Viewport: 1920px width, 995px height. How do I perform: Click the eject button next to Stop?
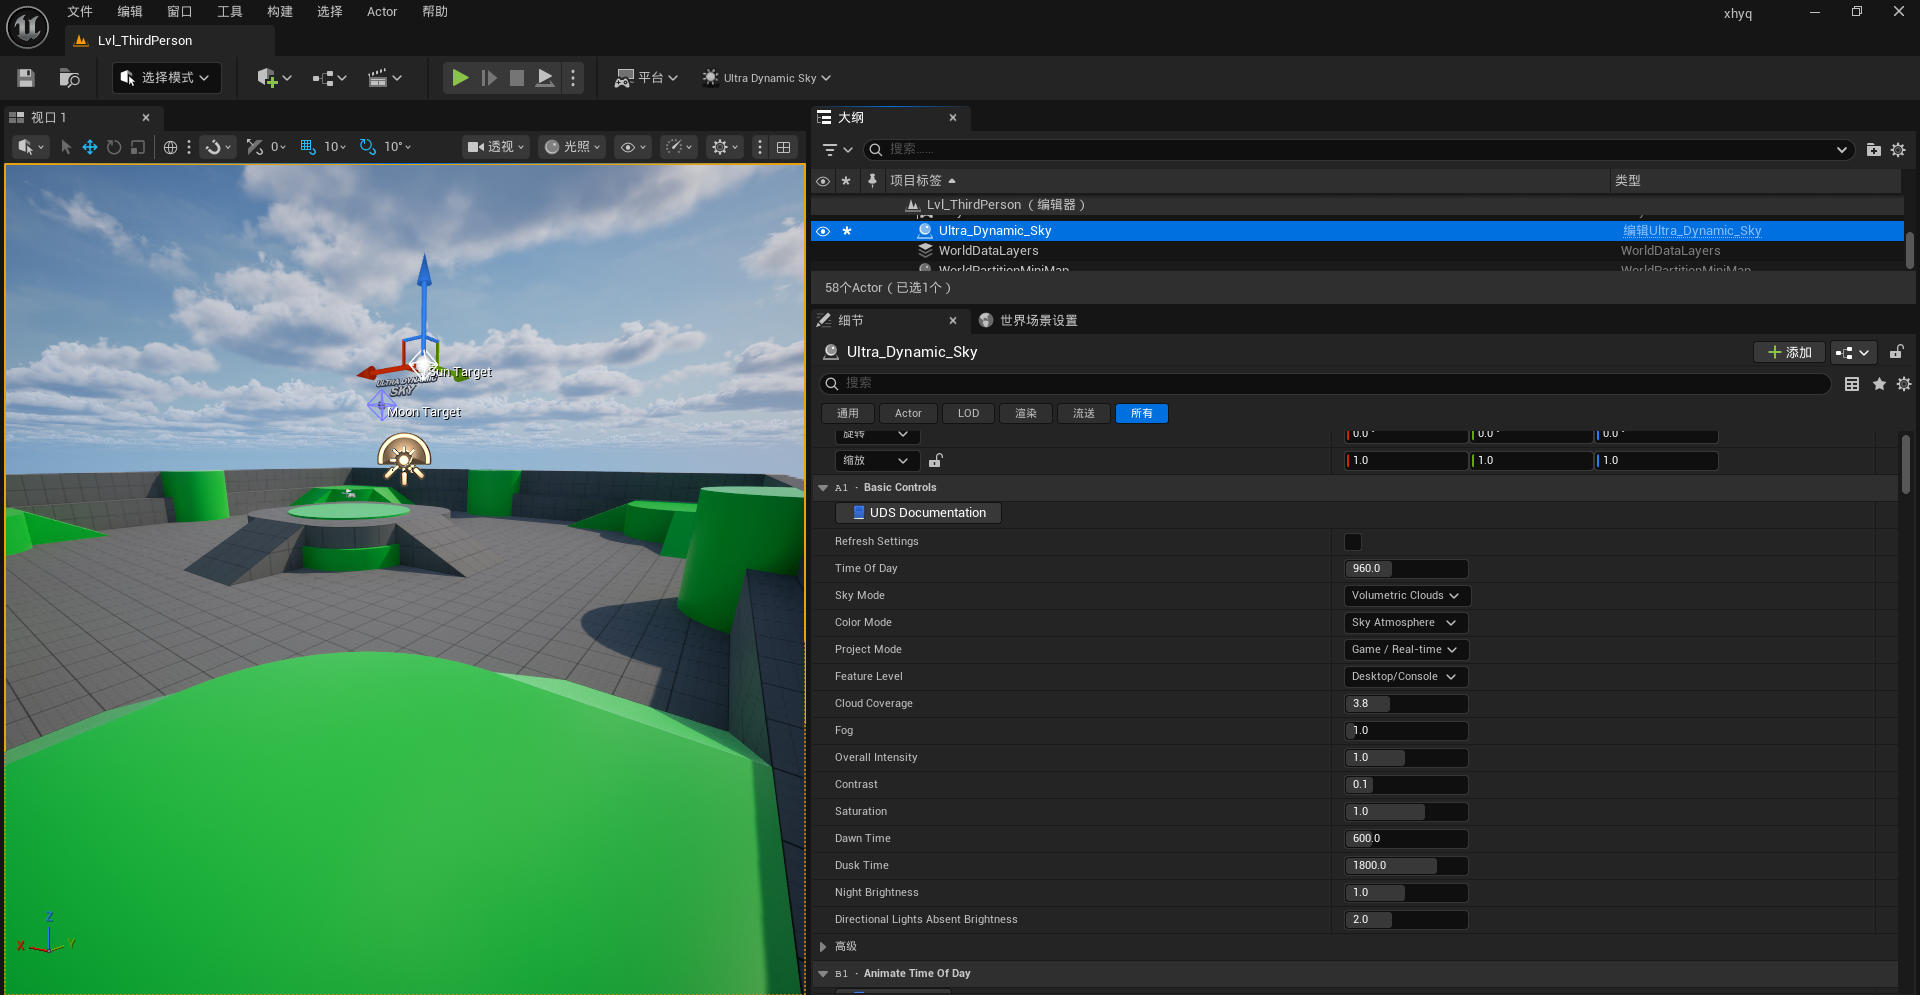[545, 78]
